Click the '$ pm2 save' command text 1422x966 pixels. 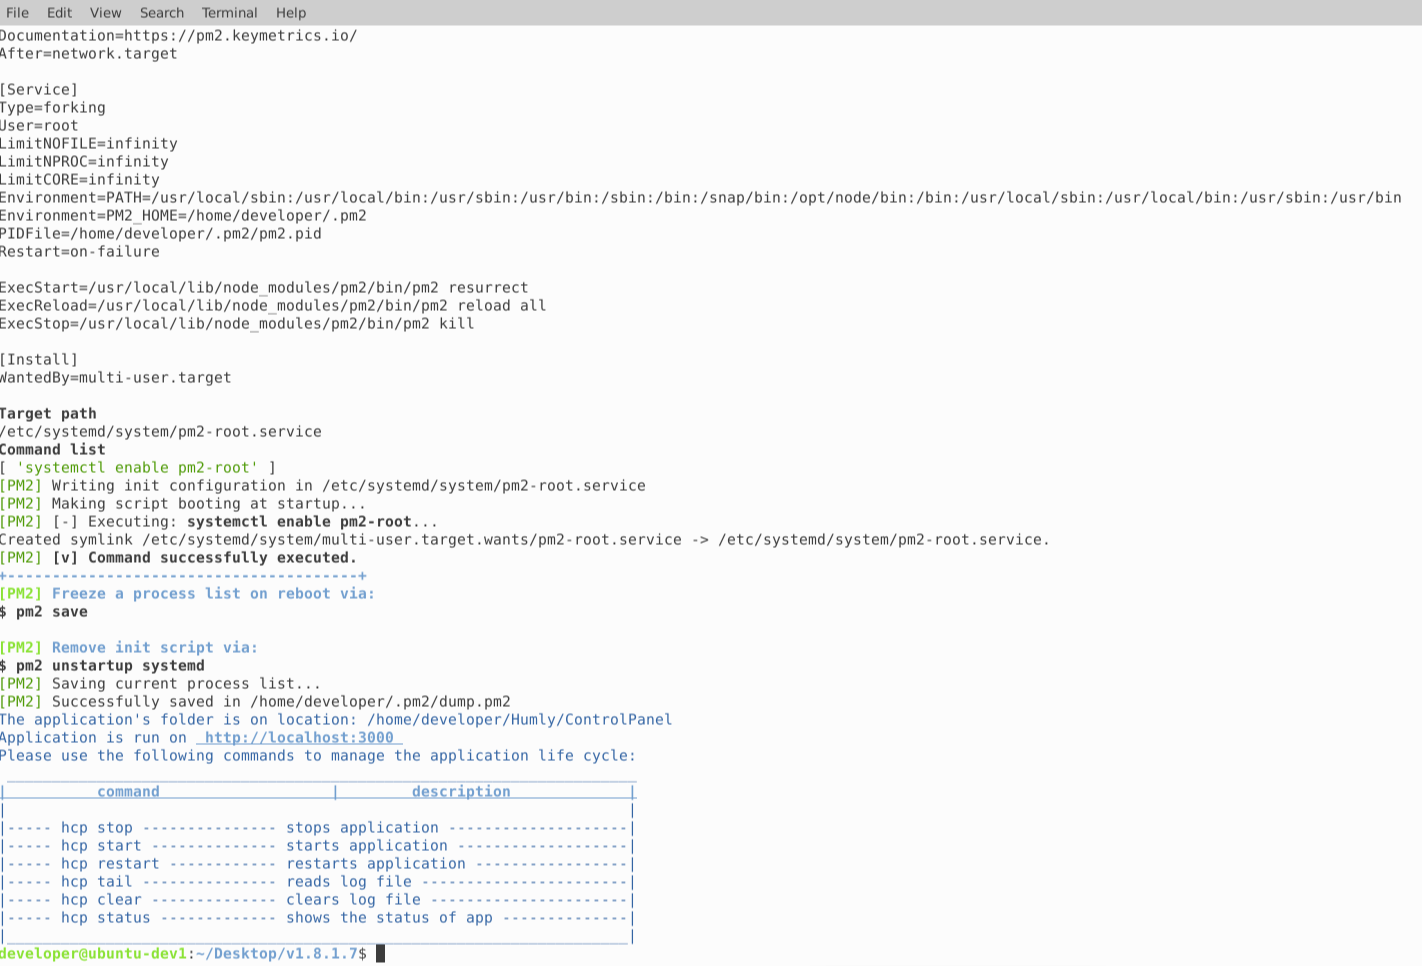(x=44, y=612)
